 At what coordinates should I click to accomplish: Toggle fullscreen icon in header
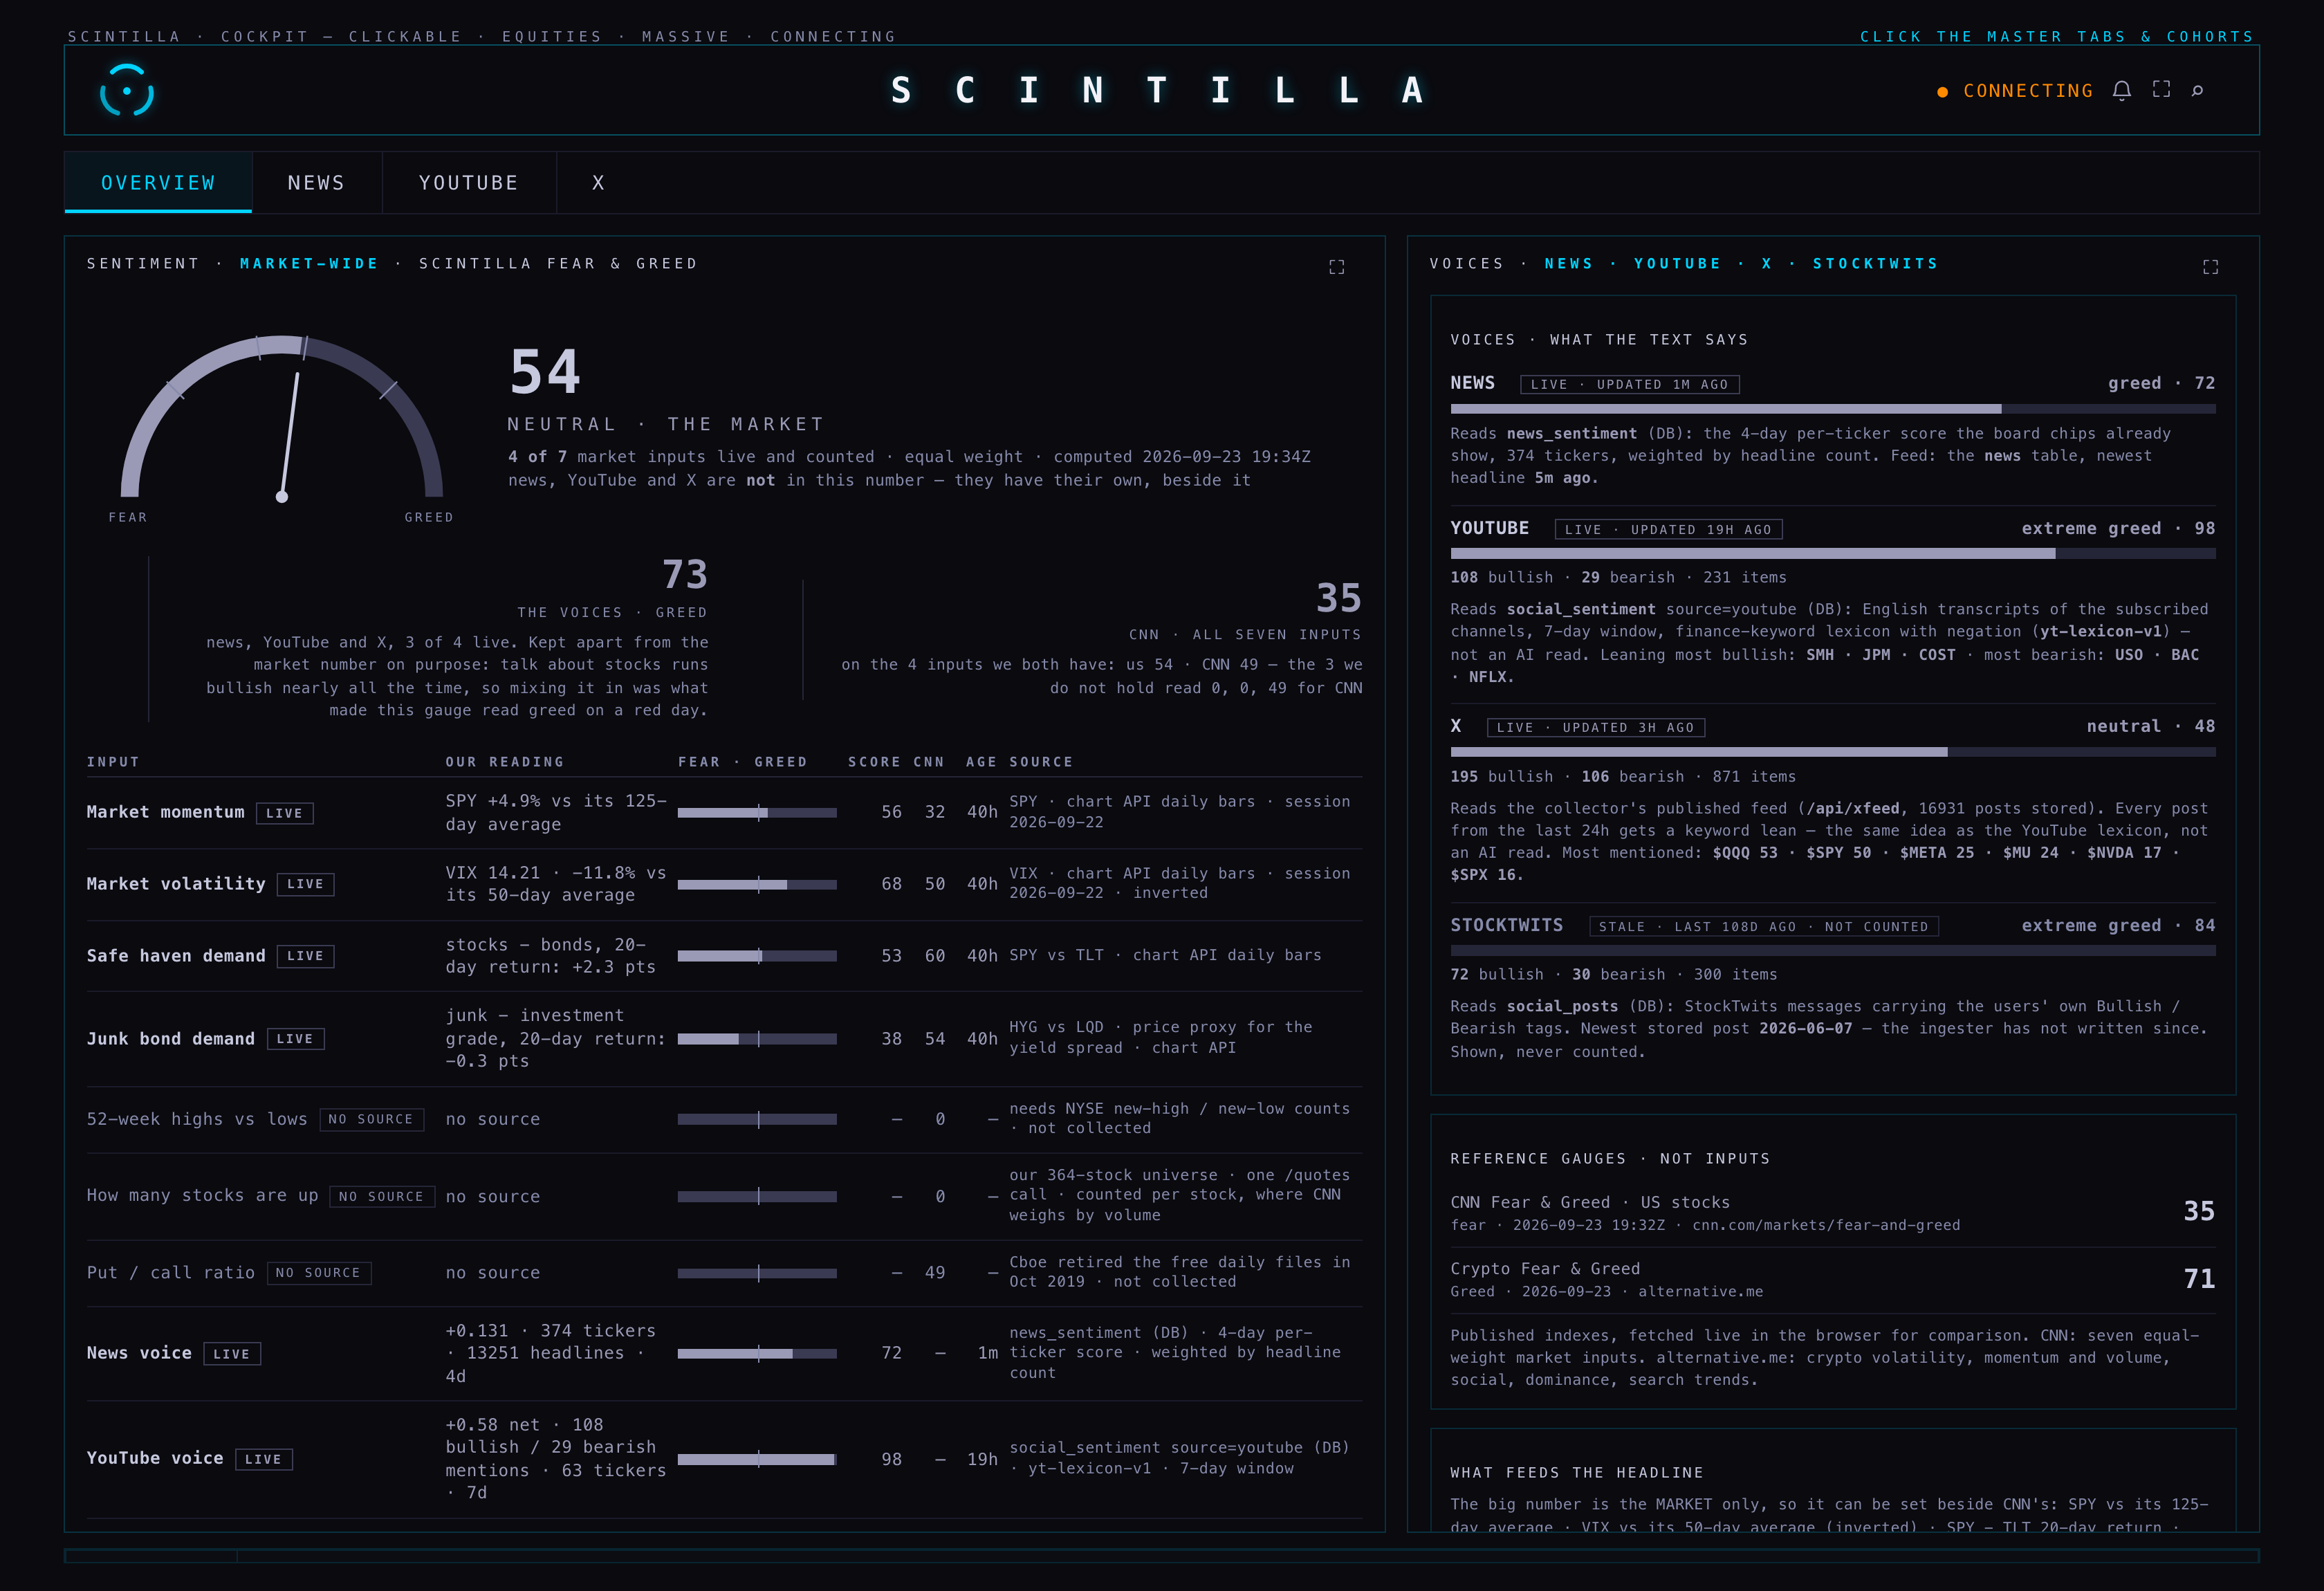2161,90
